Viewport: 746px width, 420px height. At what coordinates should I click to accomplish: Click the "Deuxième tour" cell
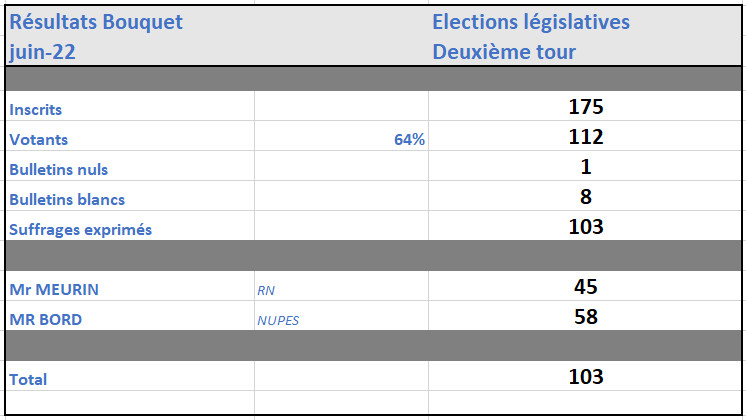coord(504,52)
